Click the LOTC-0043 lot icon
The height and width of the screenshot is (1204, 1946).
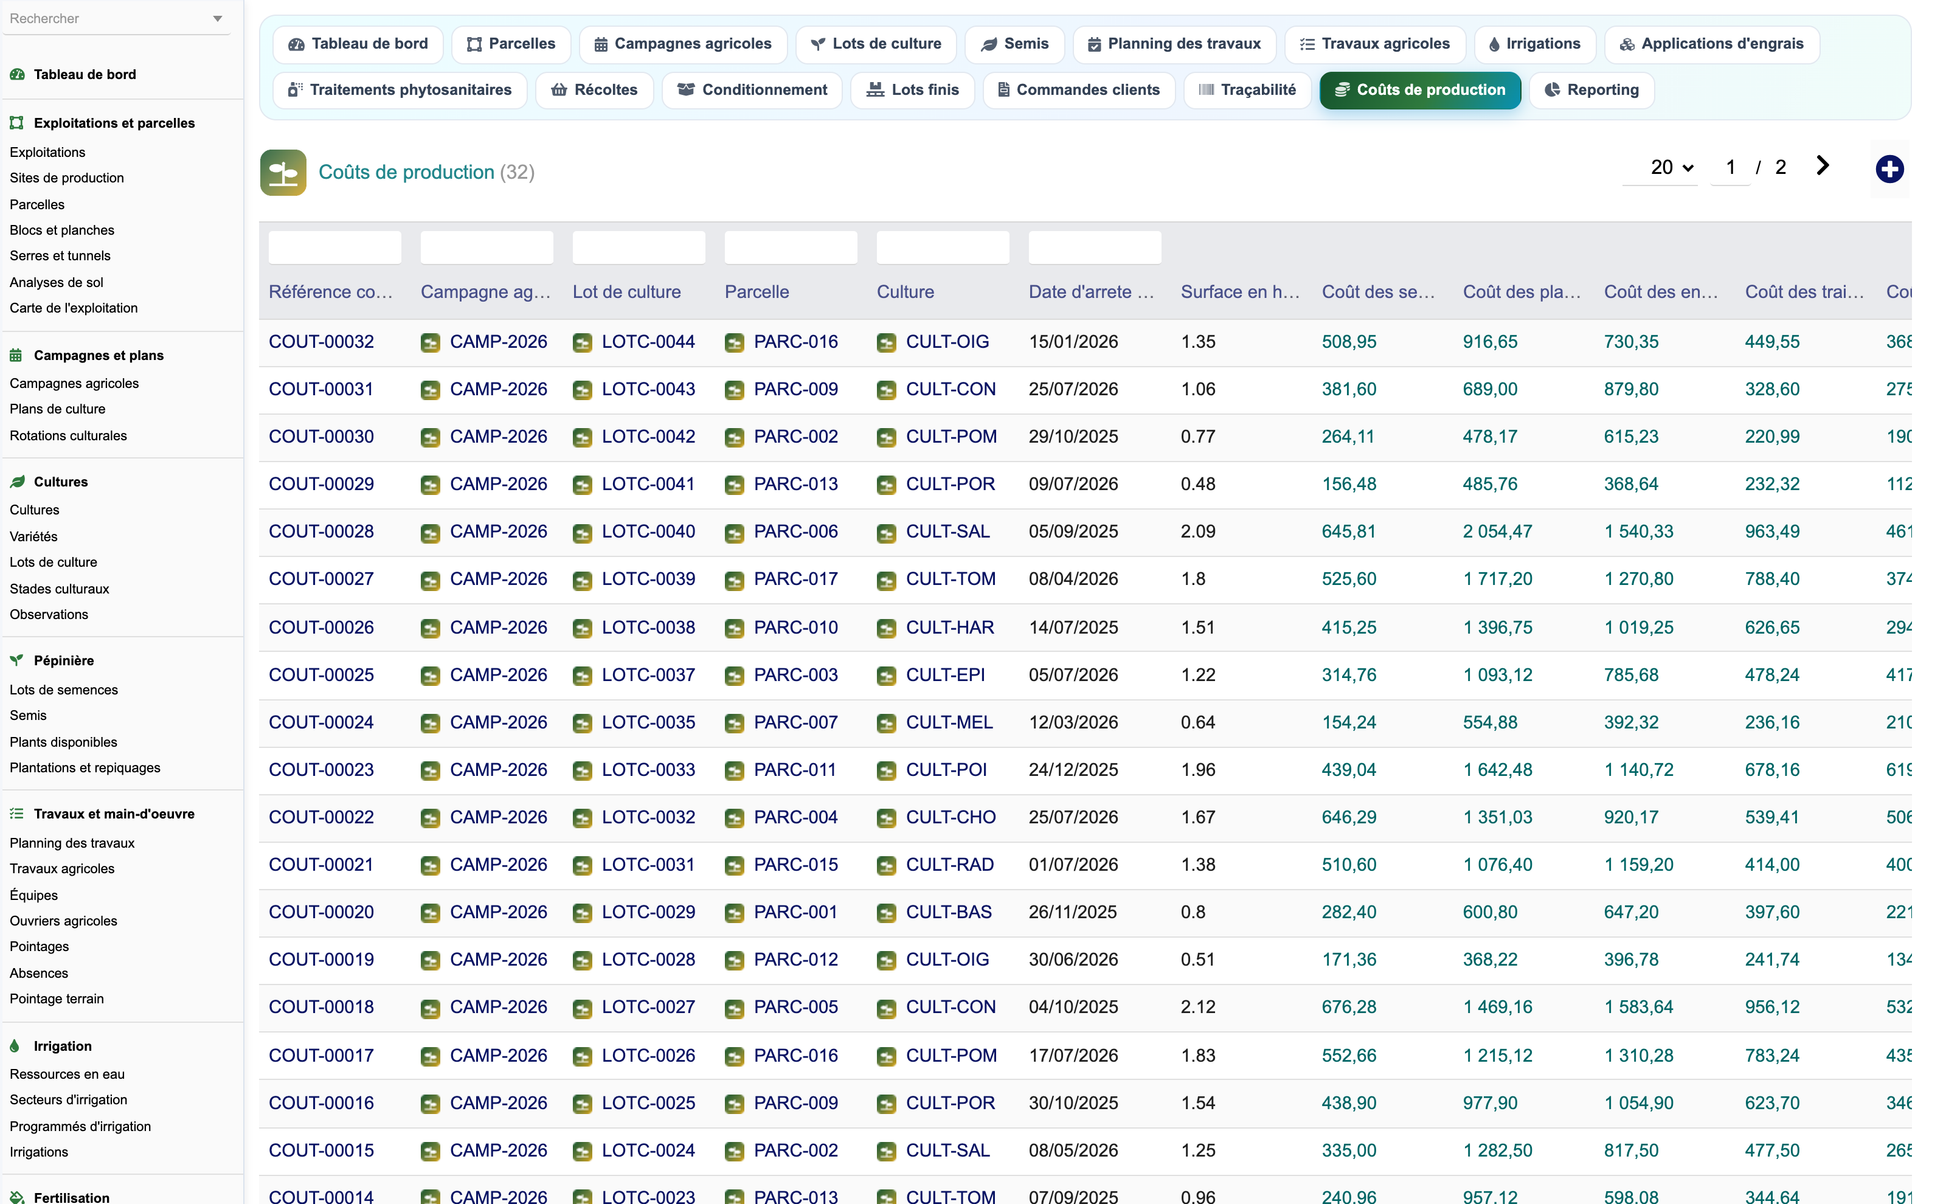click(x=582, y=390)
